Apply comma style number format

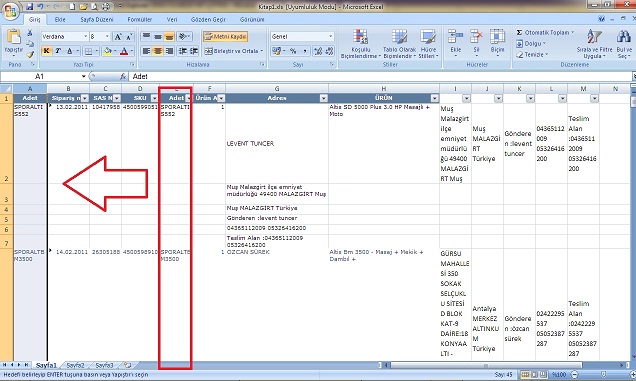click(304, 51)
